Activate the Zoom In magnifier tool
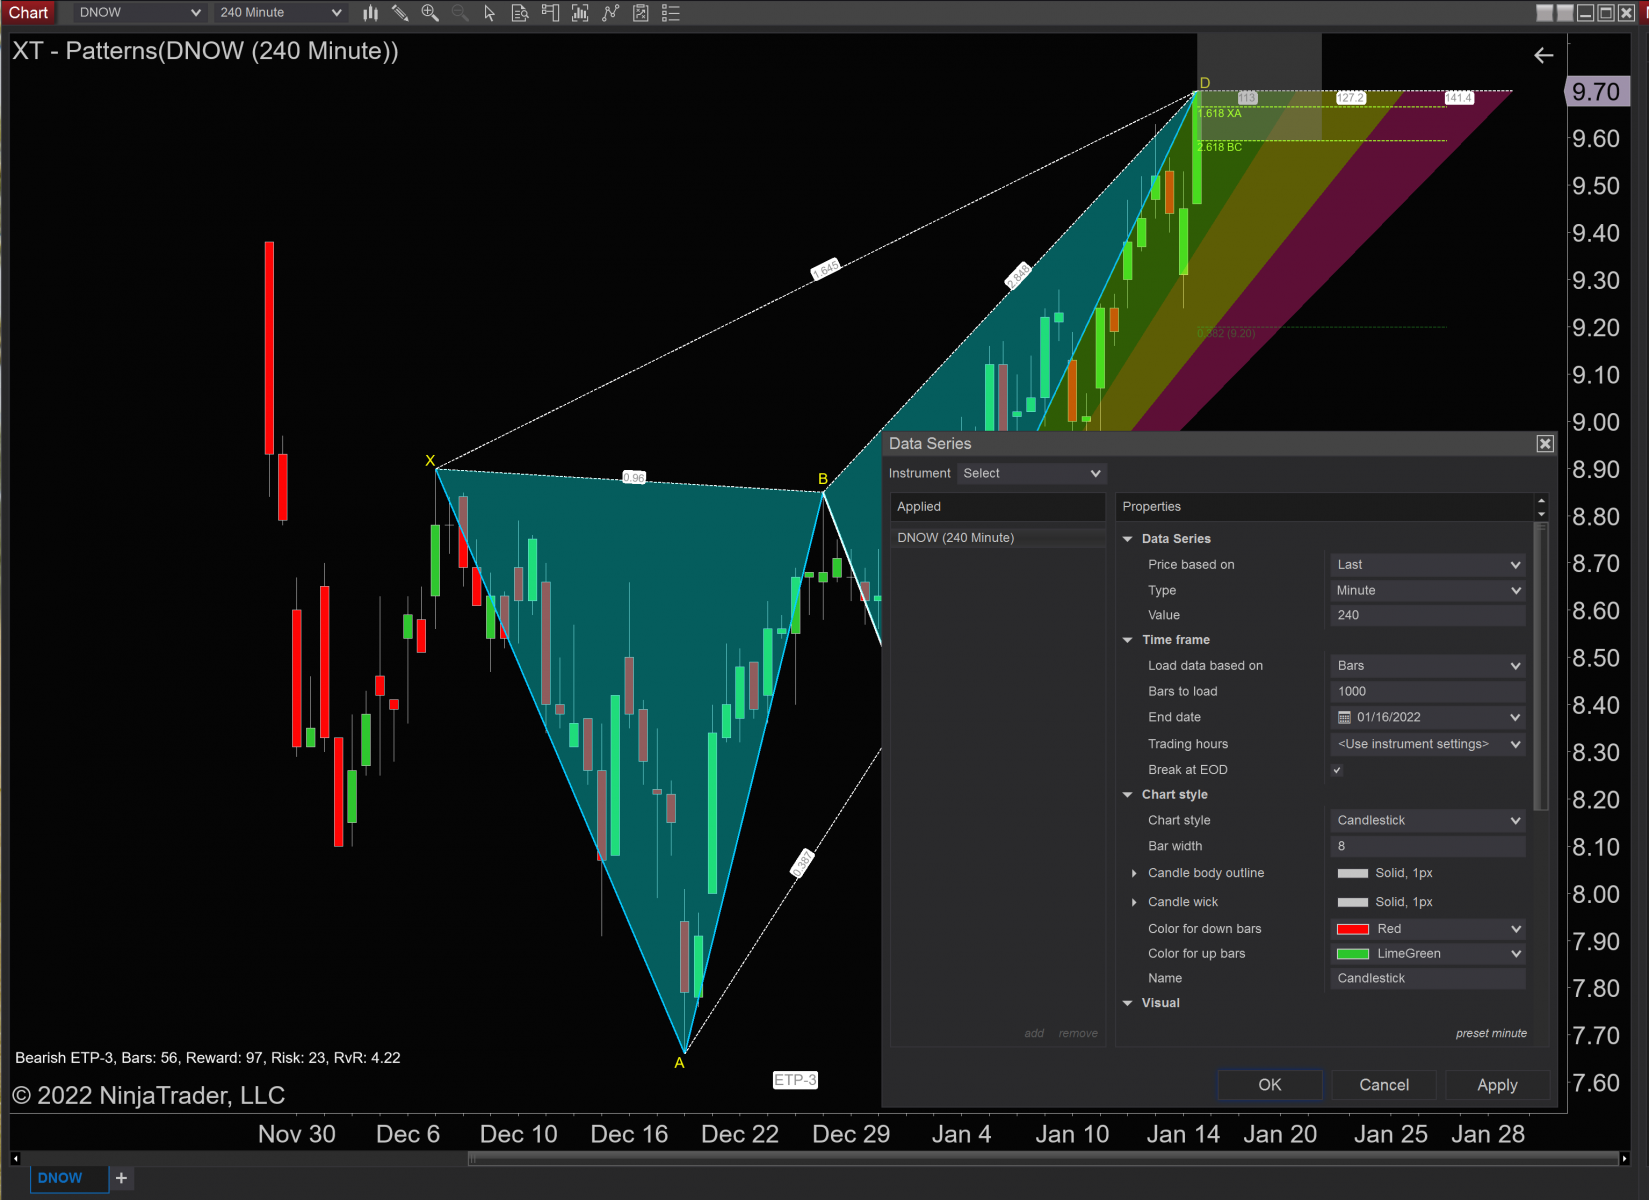The image size is (1649, 1200). point(430,13)
